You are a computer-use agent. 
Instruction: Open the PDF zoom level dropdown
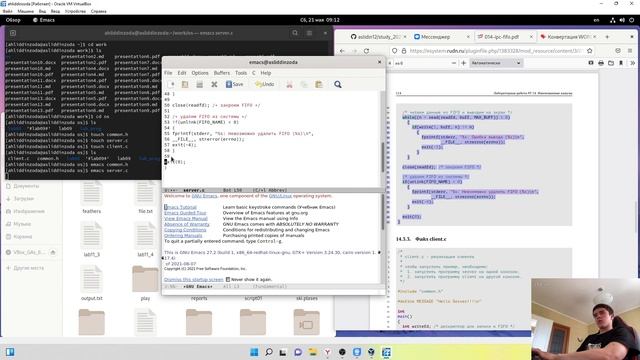496,63
